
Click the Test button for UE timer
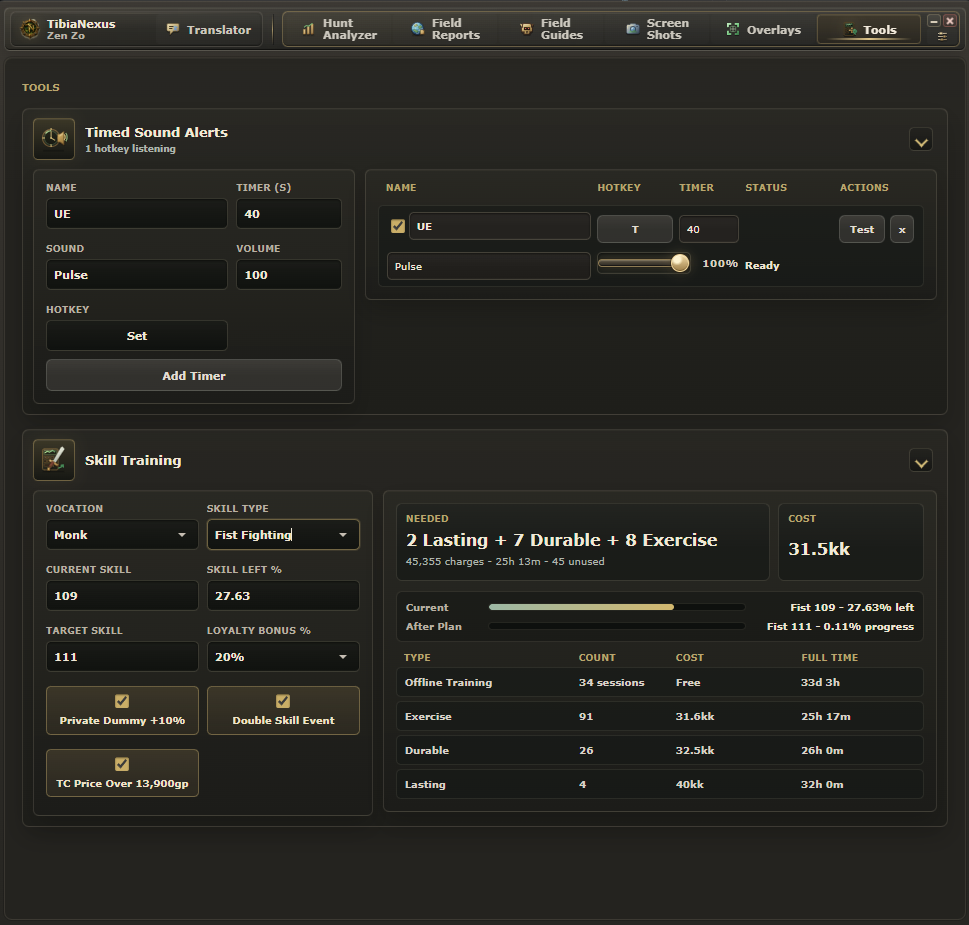pyautogui.click(x=861, y=229)
